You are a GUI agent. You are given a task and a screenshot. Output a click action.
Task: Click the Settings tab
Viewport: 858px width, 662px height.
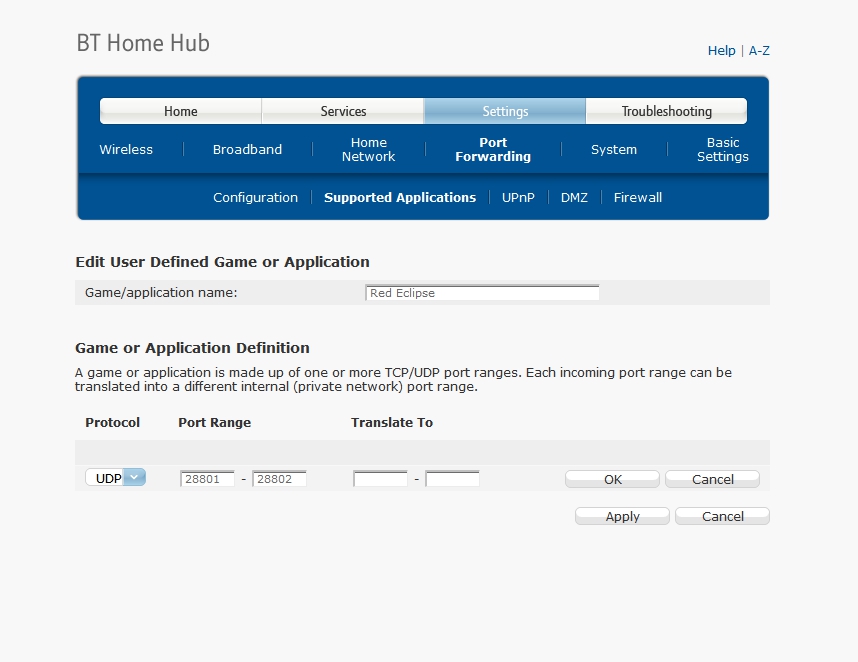click(x=505, y=111)
